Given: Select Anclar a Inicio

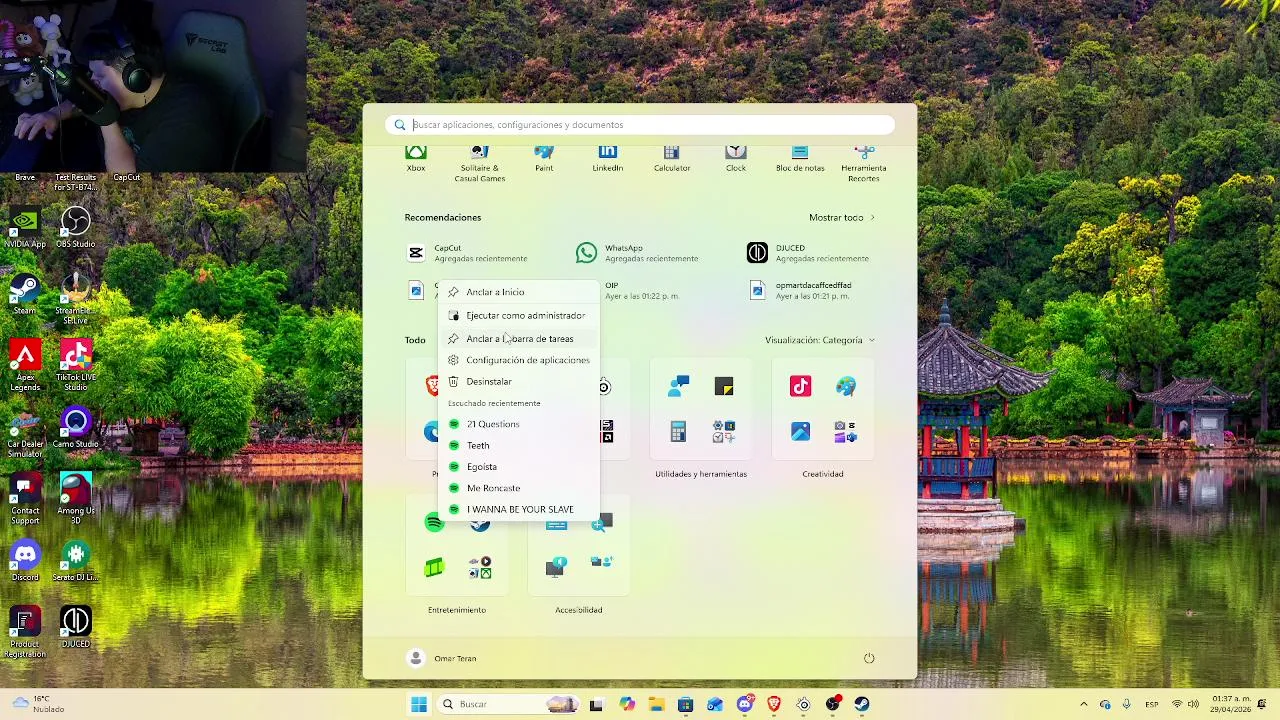Looking at the screenshot, I should tap(519, 292).
